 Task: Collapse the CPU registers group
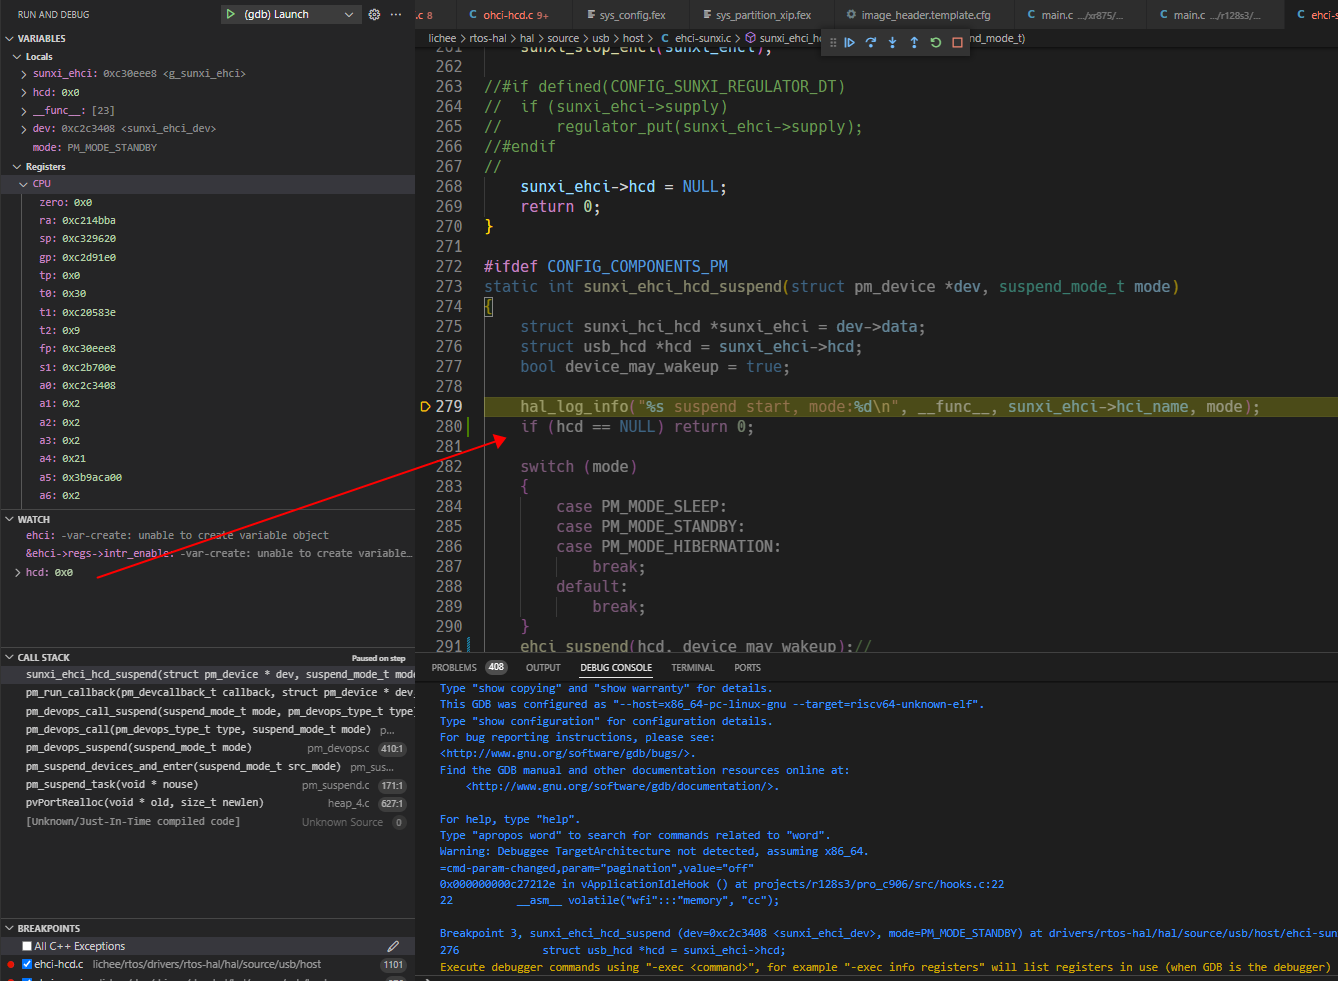pos(24,184)
